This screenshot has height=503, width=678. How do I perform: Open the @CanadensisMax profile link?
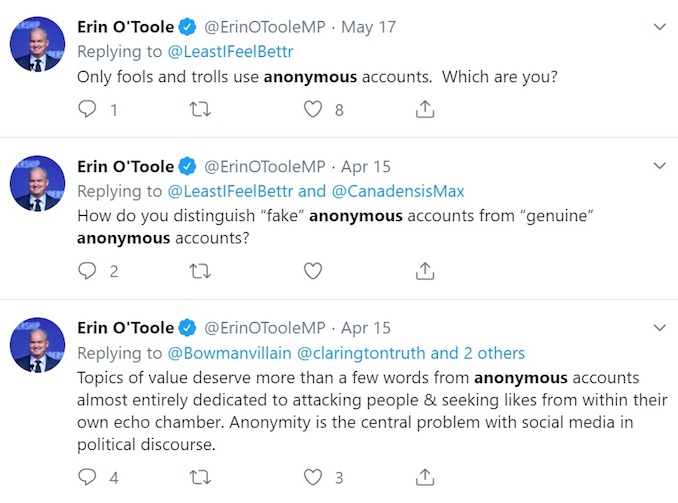point(398,191)
